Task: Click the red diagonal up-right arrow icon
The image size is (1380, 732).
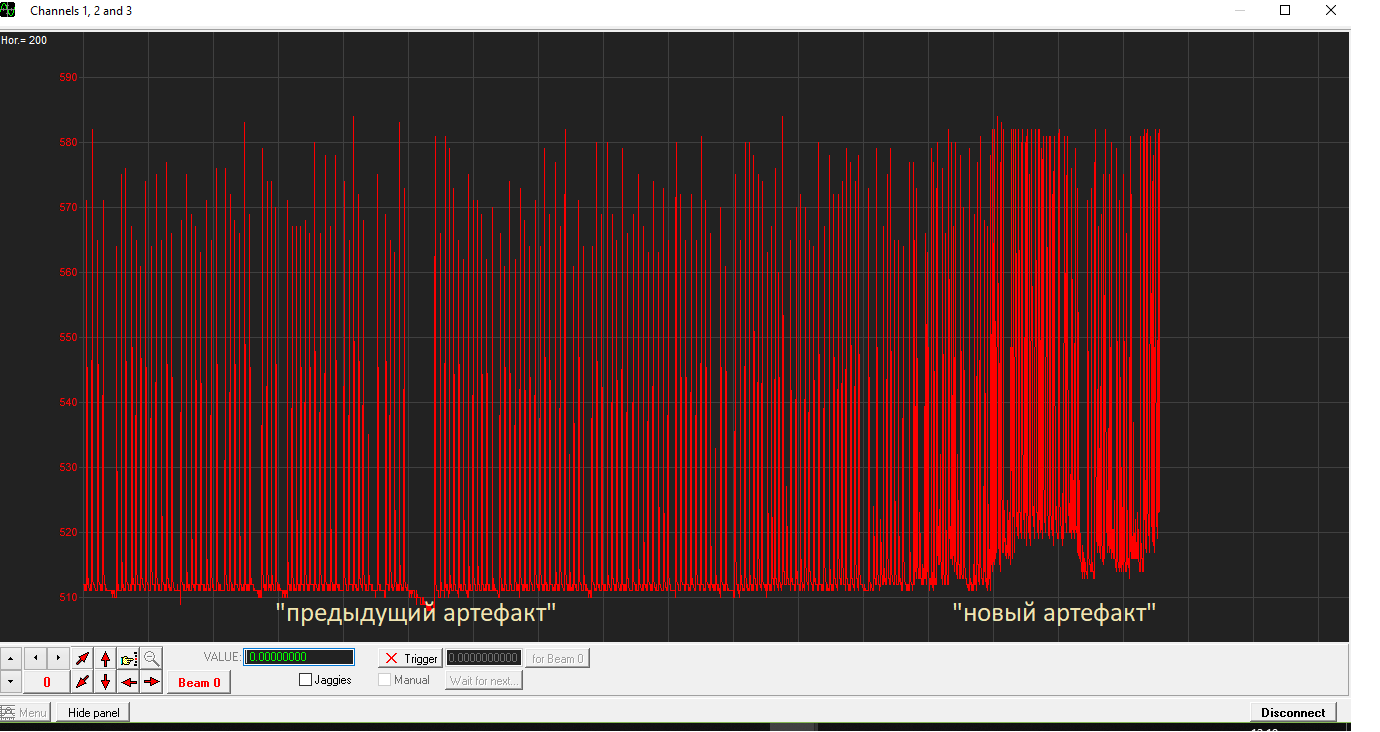Action: point(82,658)
